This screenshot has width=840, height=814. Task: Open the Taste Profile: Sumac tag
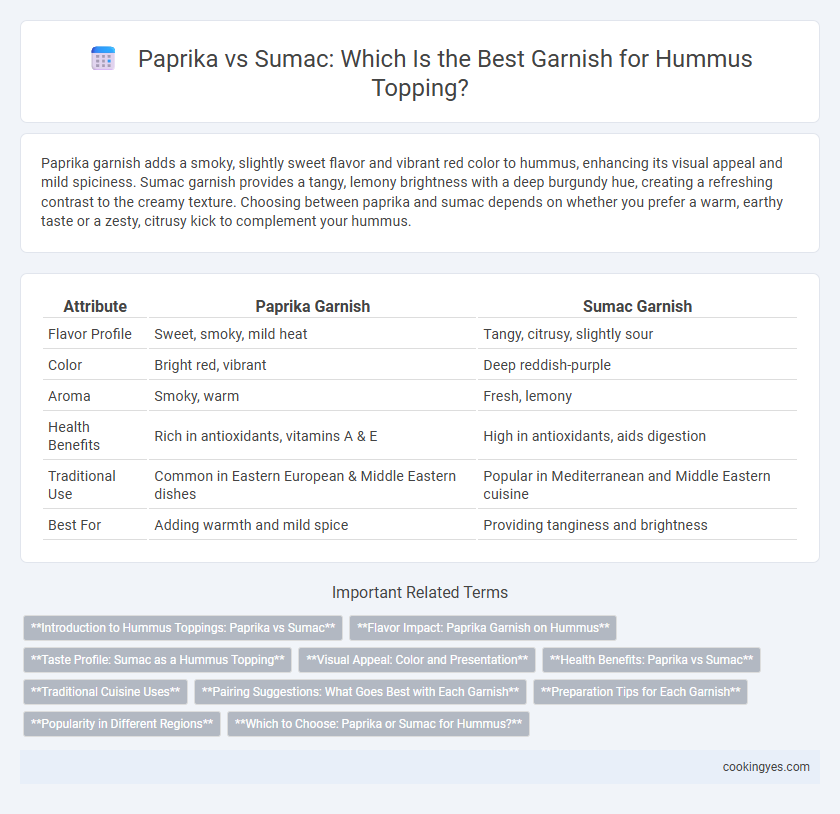point(158,660)
